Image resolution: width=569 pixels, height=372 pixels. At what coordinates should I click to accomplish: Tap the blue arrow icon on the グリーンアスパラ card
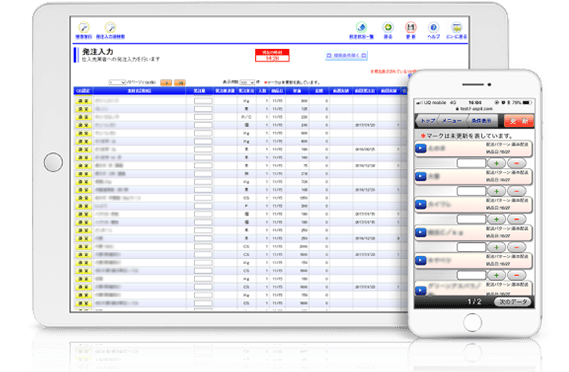coord(421,290)
